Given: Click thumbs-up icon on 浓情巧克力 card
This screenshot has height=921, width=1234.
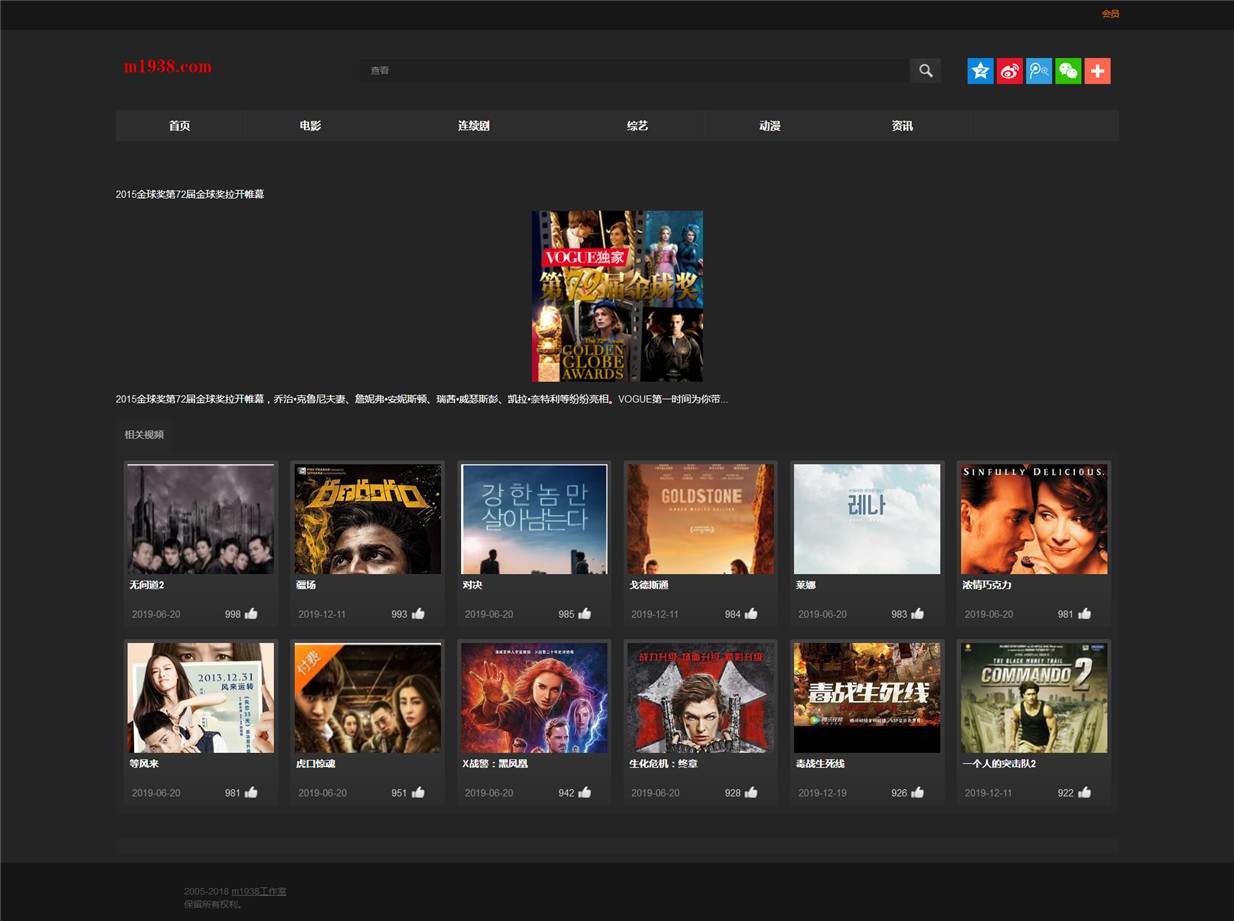Looking at the screenshot, I should click(x=1084, y=614).
